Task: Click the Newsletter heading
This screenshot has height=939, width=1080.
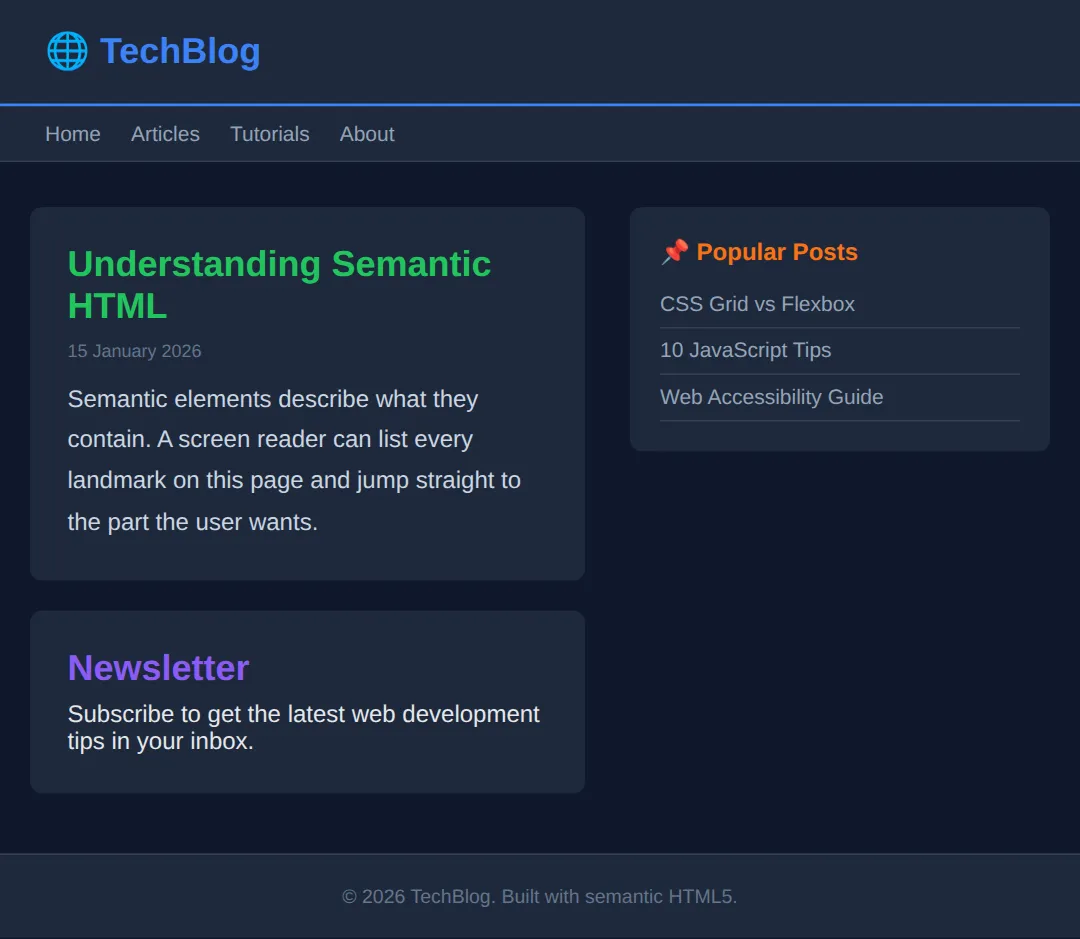Action: click(x=158, y=668)
